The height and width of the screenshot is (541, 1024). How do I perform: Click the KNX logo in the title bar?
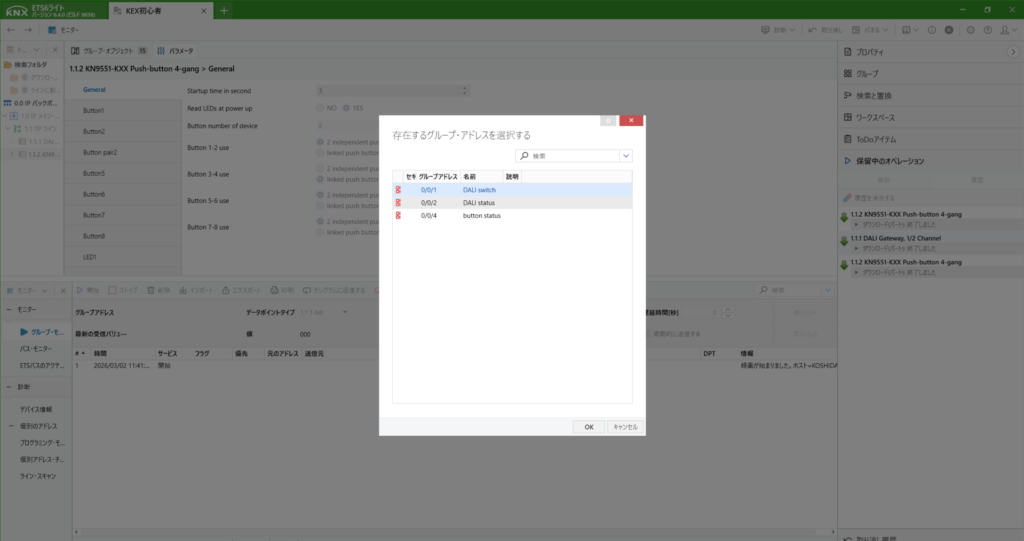17,11
